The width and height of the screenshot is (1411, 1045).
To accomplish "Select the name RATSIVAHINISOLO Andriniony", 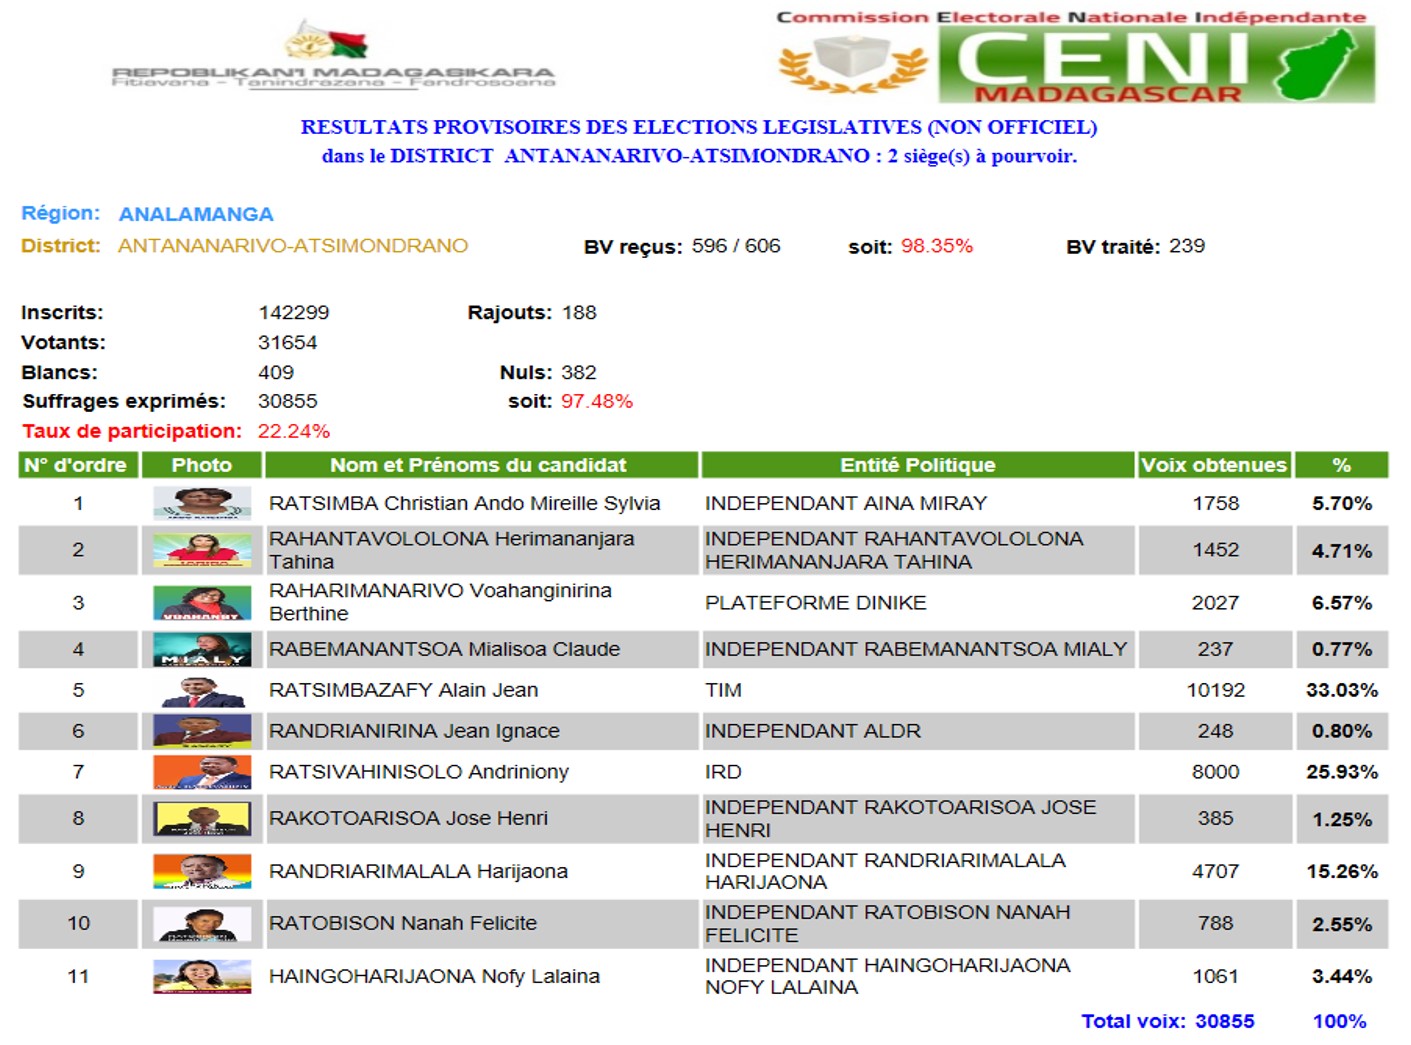I will pyautogui.click(x=419, y=772).
